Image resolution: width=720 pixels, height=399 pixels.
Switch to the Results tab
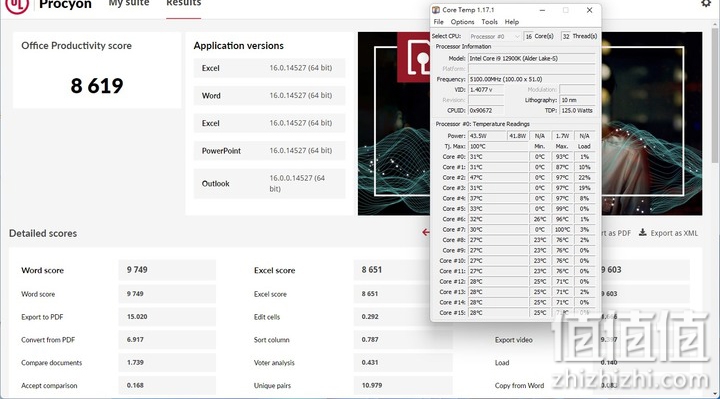click(183, 4)
